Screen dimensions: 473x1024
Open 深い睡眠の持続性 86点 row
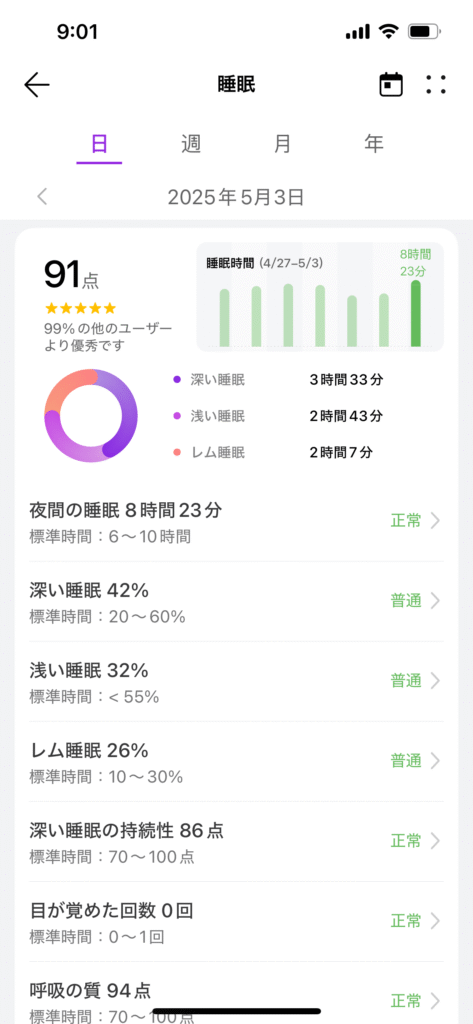click(x=236, y=841)
